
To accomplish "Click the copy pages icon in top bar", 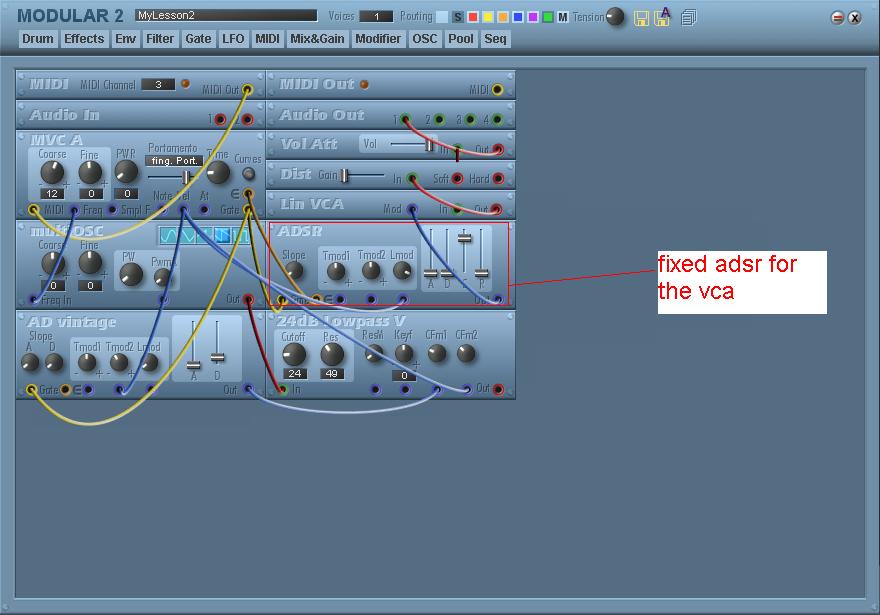I will 689,18.
